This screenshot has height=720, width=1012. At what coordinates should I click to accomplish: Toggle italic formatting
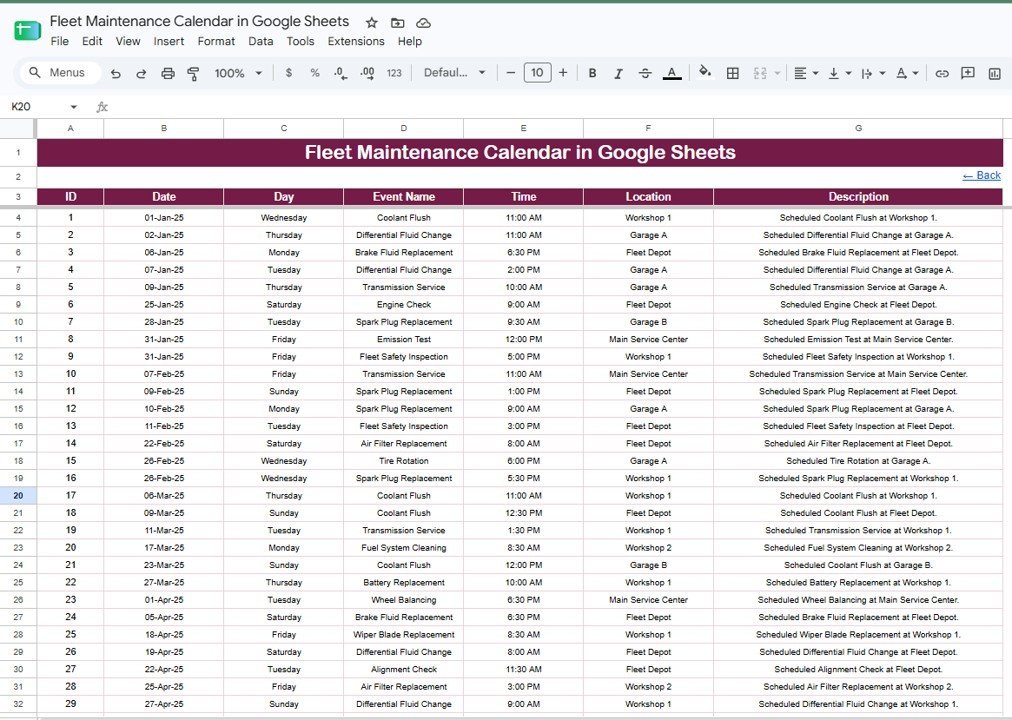point(618,74)
